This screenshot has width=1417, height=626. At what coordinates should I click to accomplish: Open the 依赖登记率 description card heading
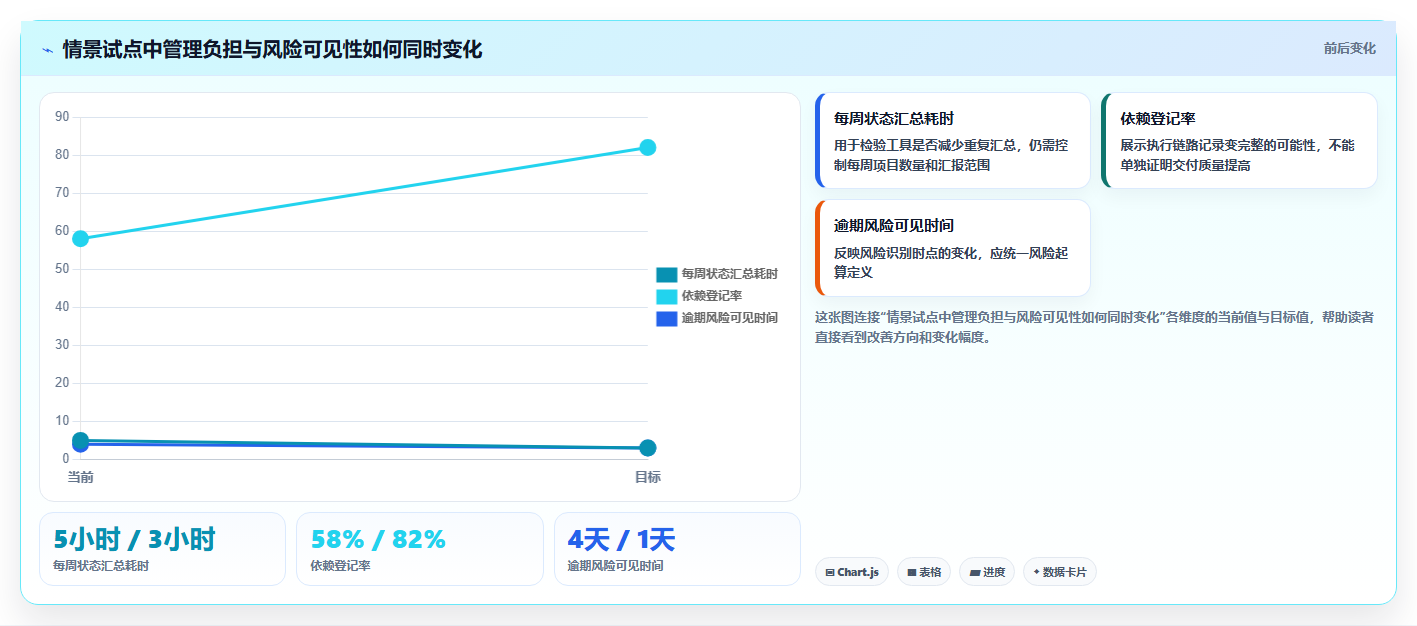pyautogui.click(x=1158, y=119)
